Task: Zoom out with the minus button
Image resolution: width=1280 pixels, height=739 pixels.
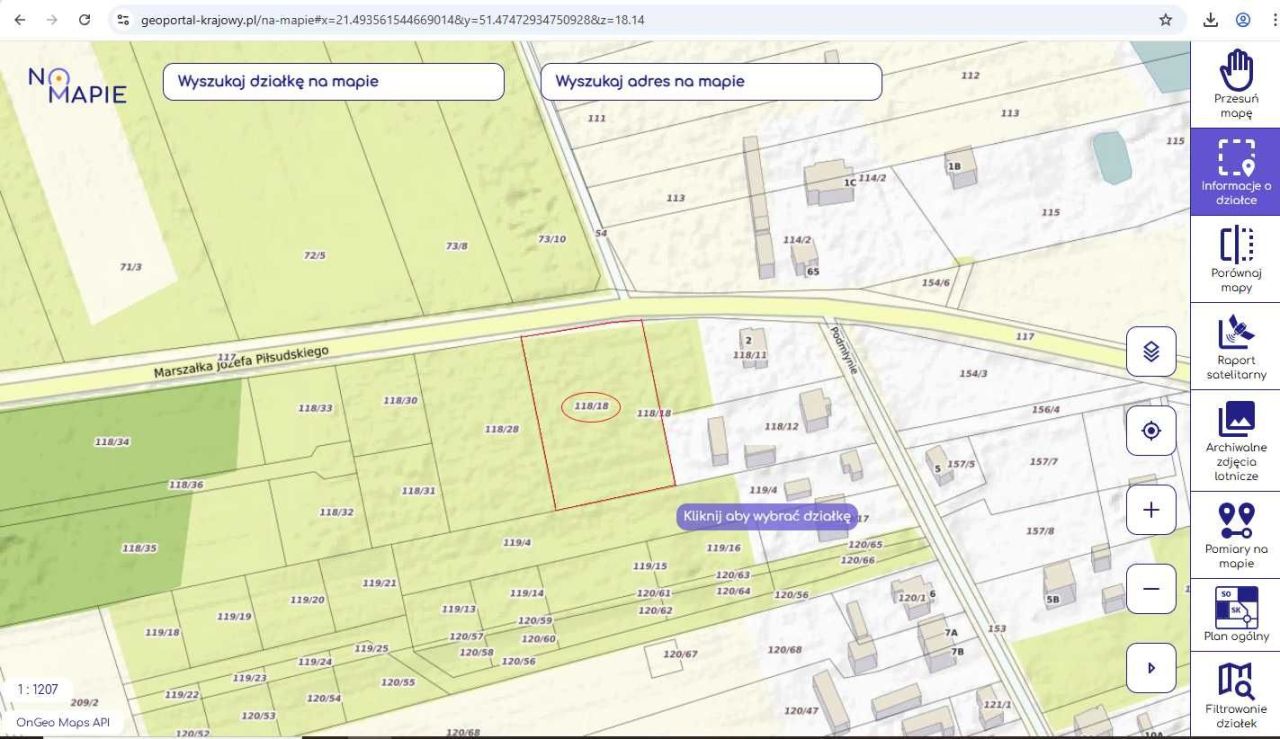Action: point(1151,589)
